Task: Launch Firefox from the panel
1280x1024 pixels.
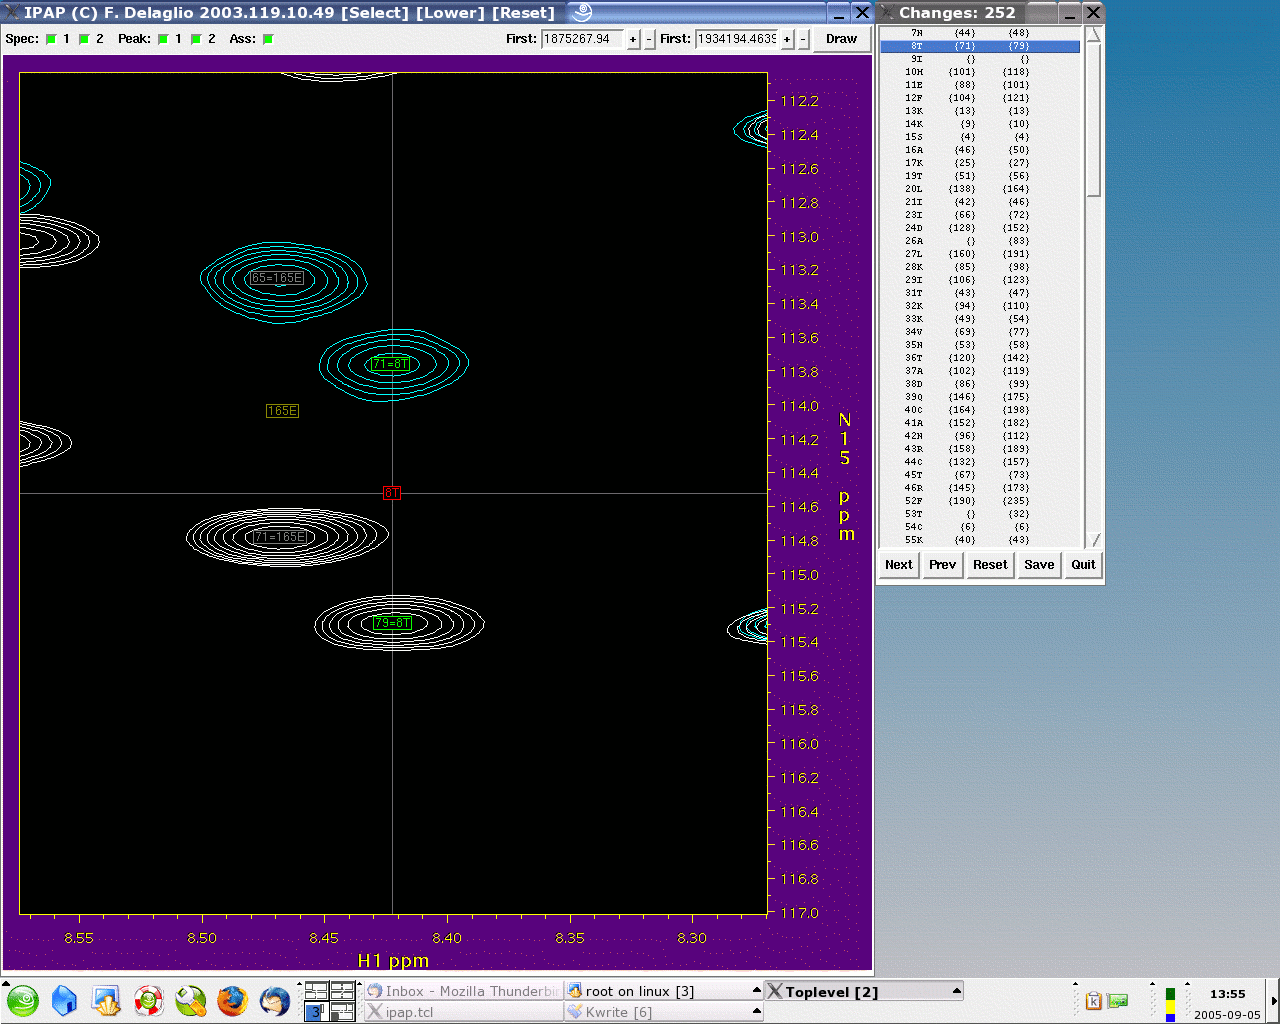Action: coord(232,1001)
